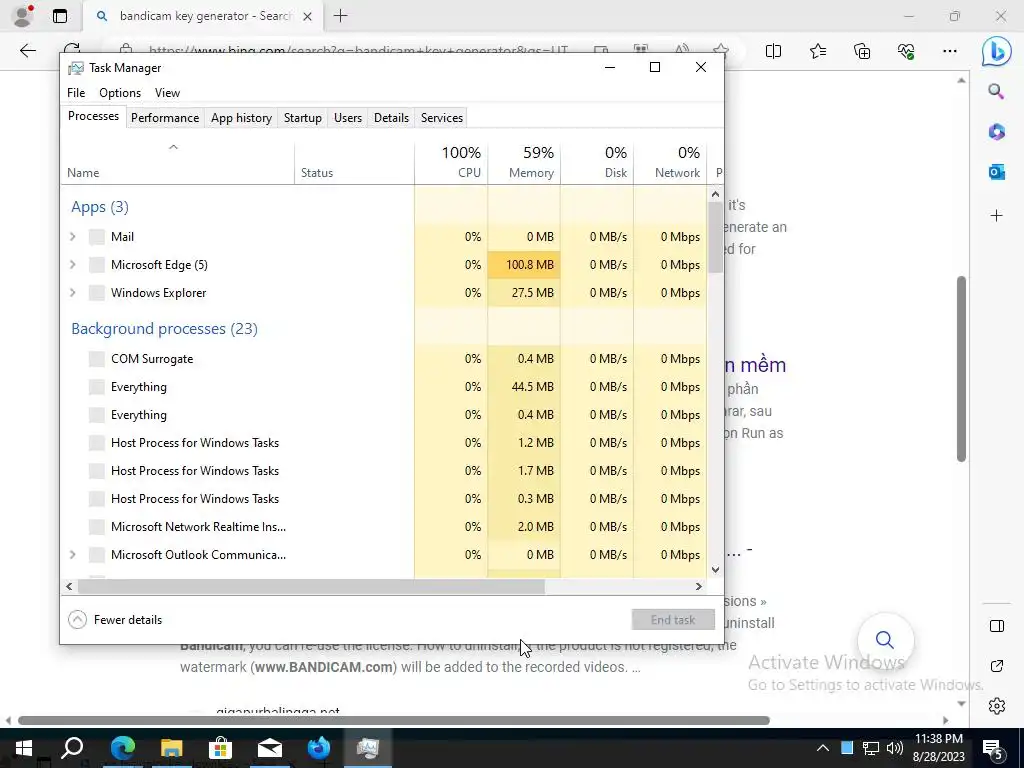Expand the Mail process row
Screen dimensions: 1024x768
[x=72, y=236]
